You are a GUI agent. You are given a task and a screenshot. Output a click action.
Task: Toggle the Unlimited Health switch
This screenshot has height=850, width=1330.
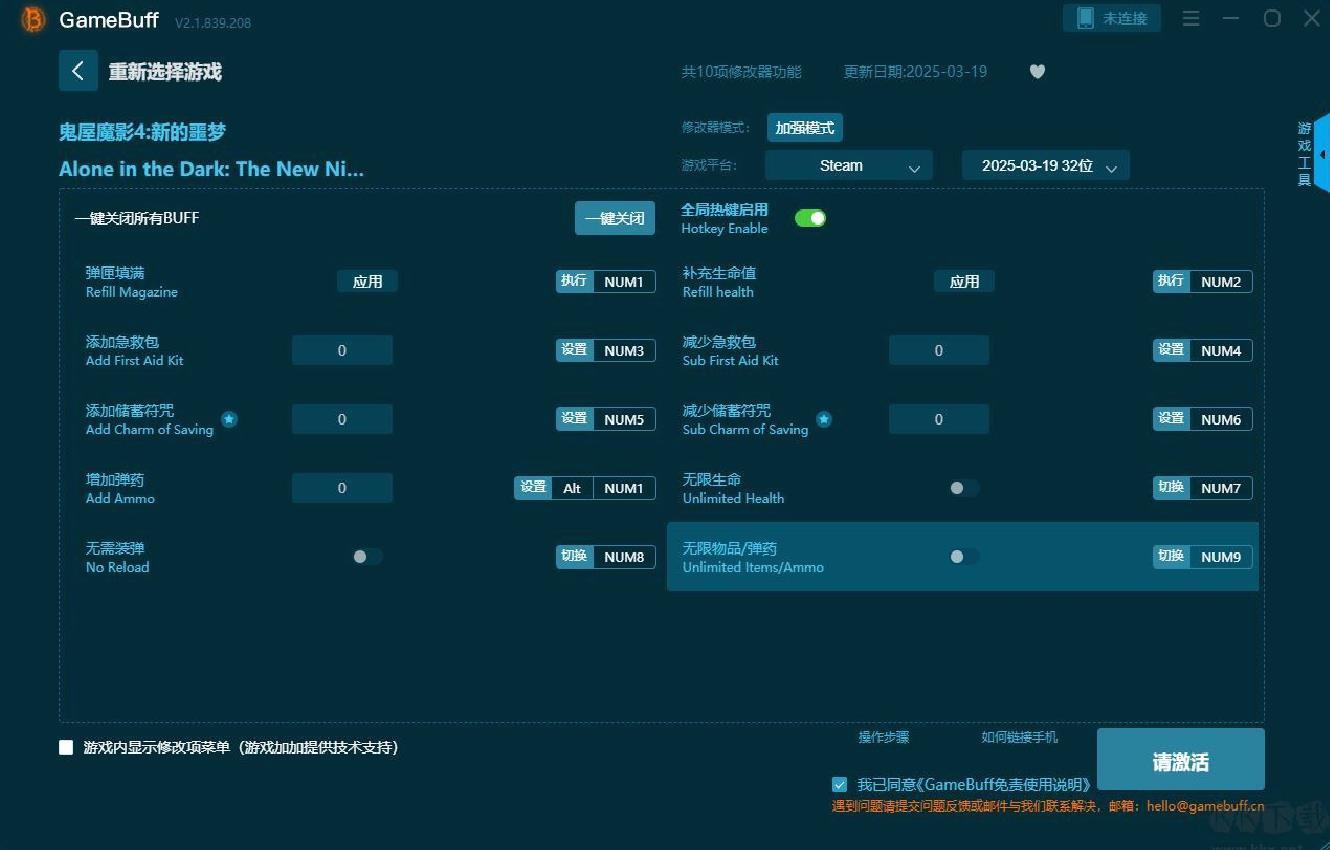pos(964,488)
